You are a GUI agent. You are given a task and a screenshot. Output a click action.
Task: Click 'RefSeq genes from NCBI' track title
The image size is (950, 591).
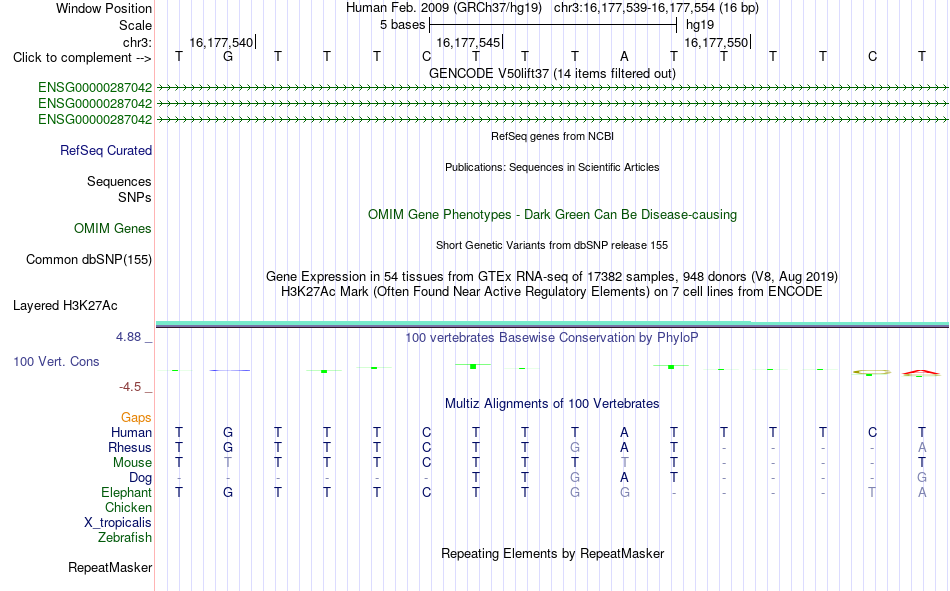coord(552,136)
